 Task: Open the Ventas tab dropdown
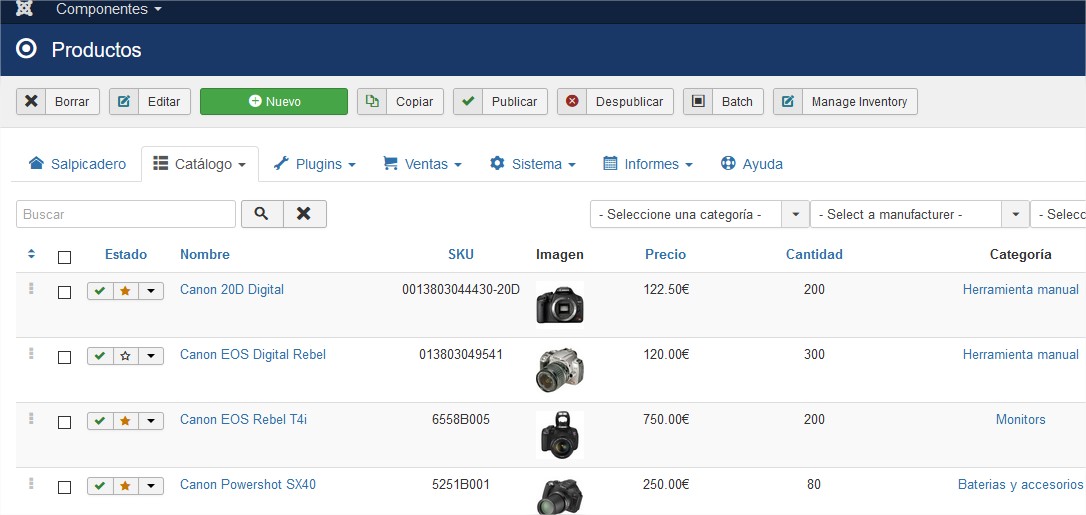point(422,164)
